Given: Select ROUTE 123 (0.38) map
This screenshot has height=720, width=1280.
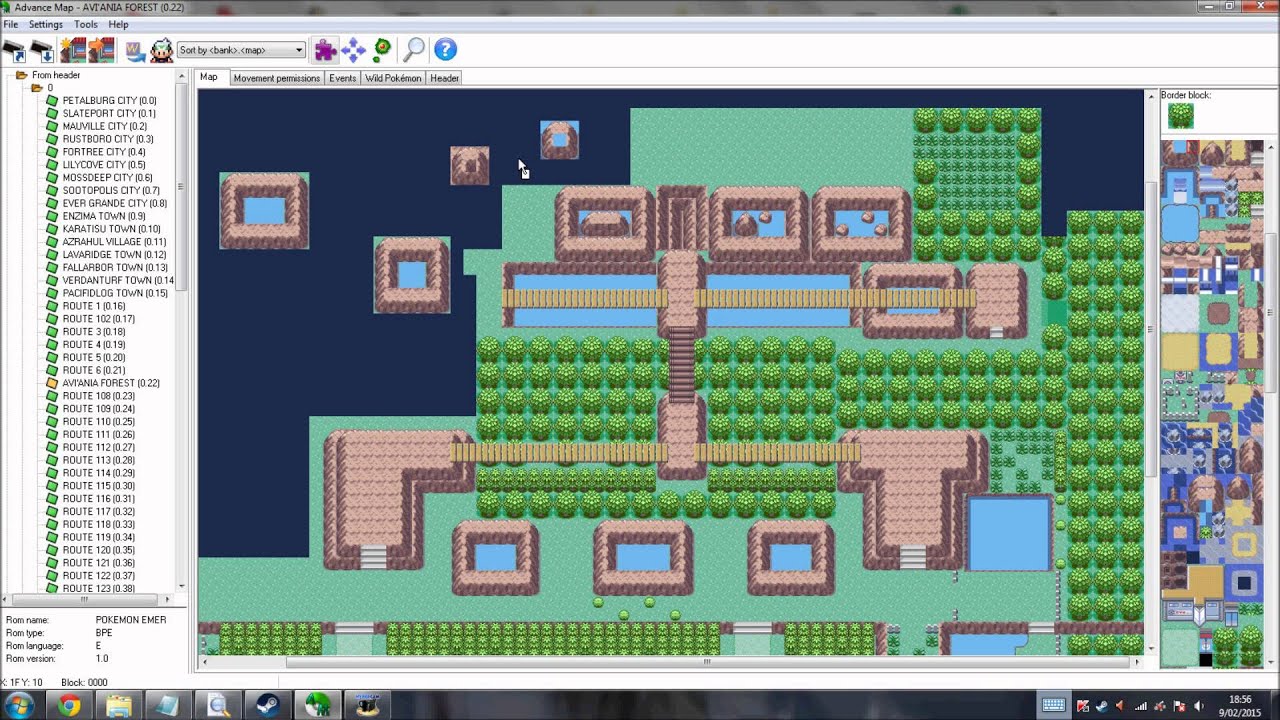Looking at the screenshot, I should [98, 588].
